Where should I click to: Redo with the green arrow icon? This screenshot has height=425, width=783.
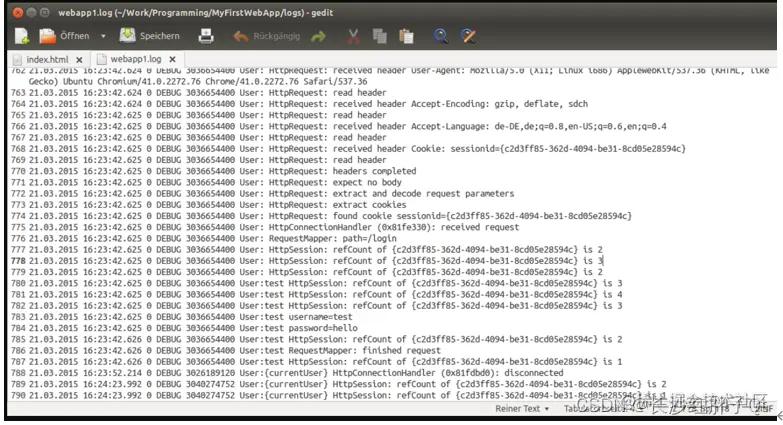319,36
